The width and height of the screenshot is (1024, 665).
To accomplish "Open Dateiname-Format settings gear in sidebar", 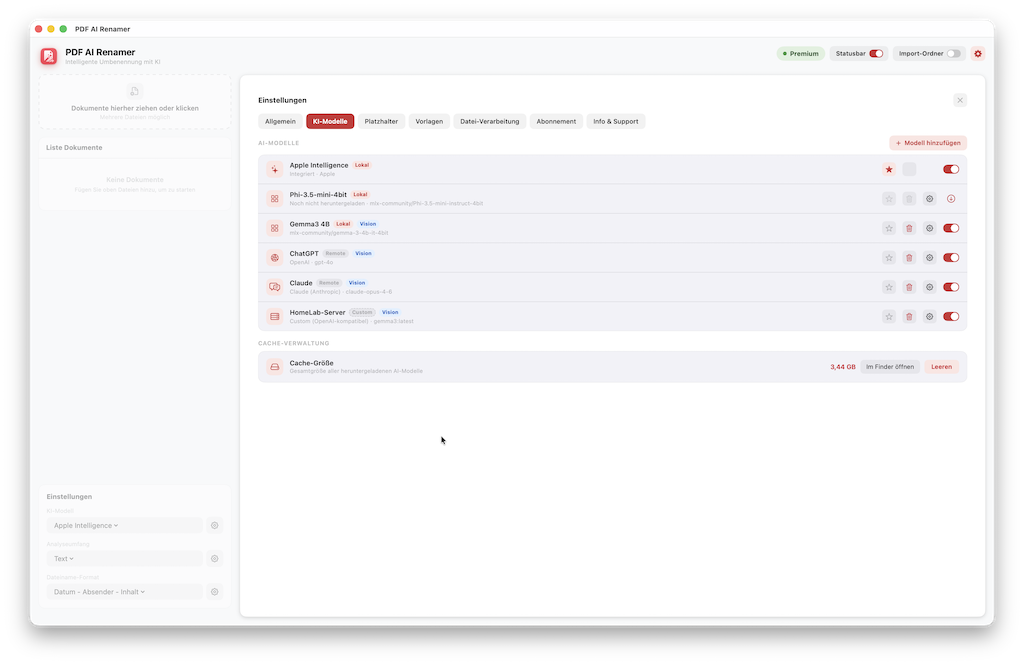I will click(x=214, y=592).
